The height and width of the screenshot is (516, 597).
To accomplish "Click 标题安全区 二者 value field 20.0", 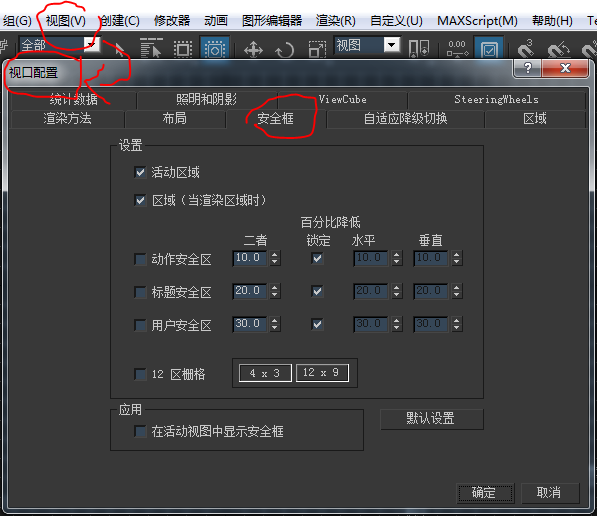I will 249,291.
